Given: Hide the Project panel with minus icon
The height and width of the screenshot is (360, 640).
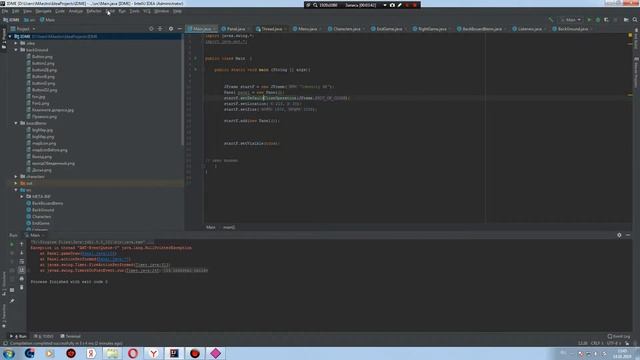Looking at the screenshot, I should pyautogui.click(x=180, y=29).
